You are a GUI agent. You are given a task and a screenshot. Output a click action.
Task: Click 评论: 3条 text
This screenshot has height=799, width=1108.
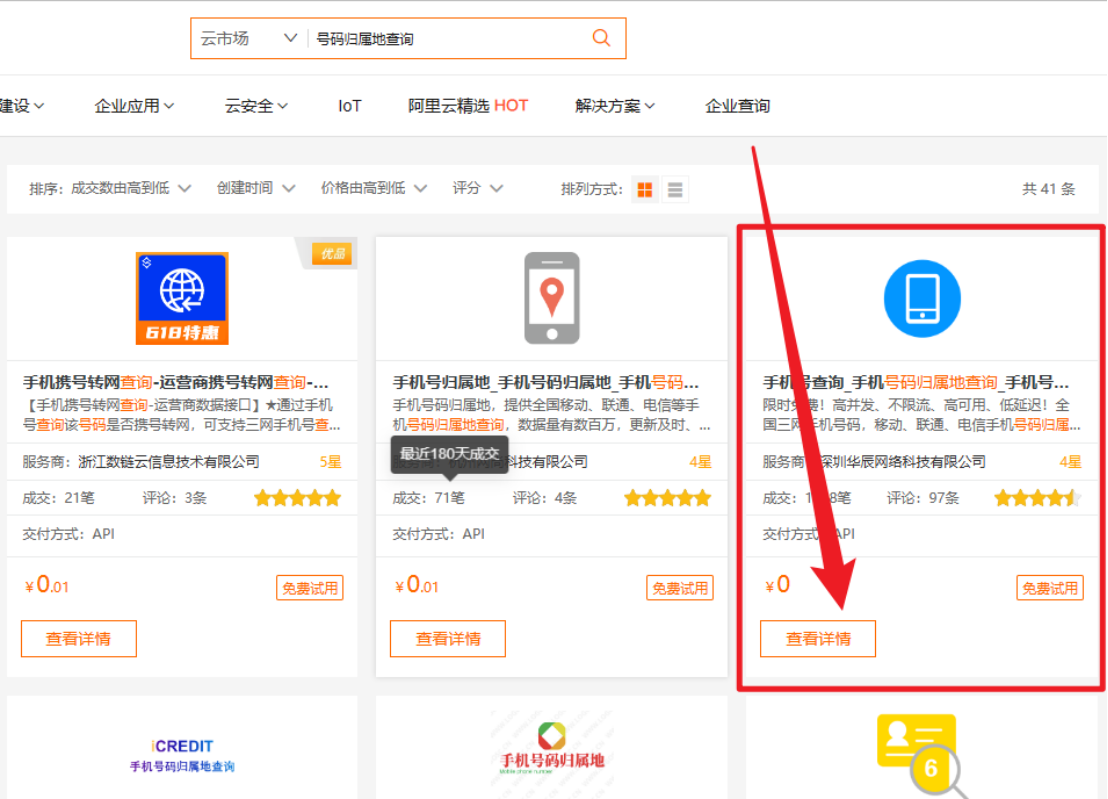pos(175,498)
